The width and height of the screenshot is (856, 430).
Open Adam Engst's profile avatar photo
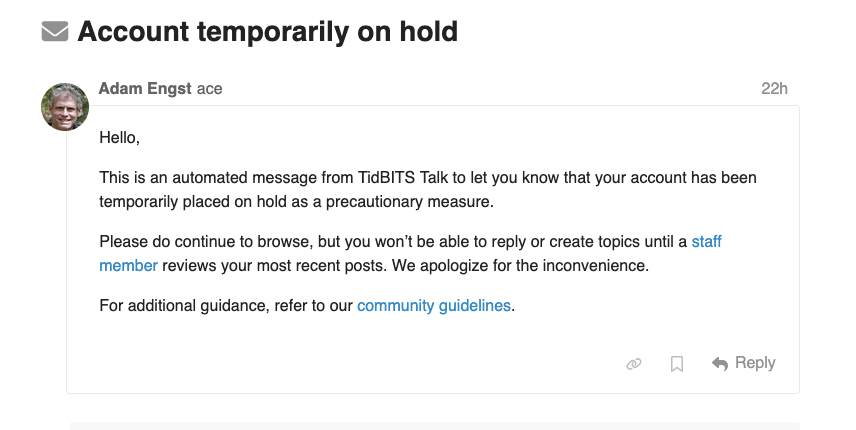(x=65, y=107)
